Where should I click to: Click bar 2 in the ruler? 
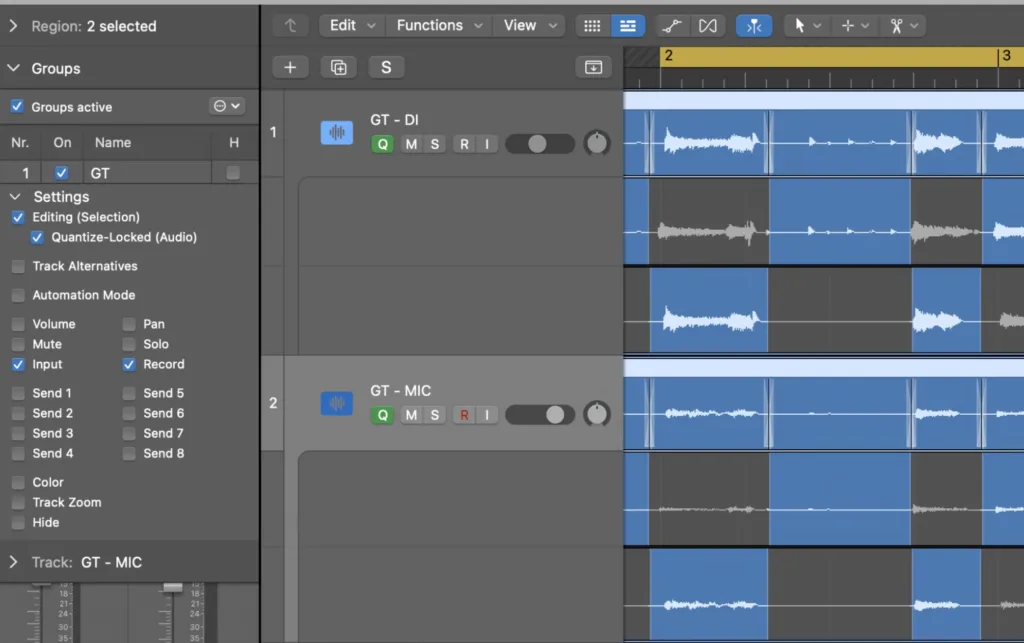668,55
